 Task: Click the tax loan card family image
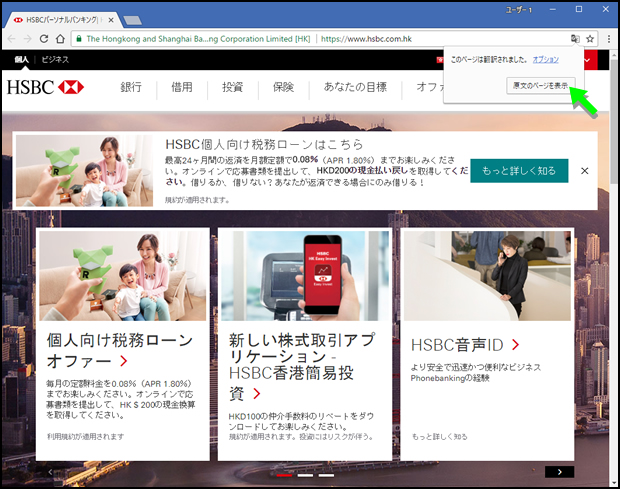[x=123, y=276]
